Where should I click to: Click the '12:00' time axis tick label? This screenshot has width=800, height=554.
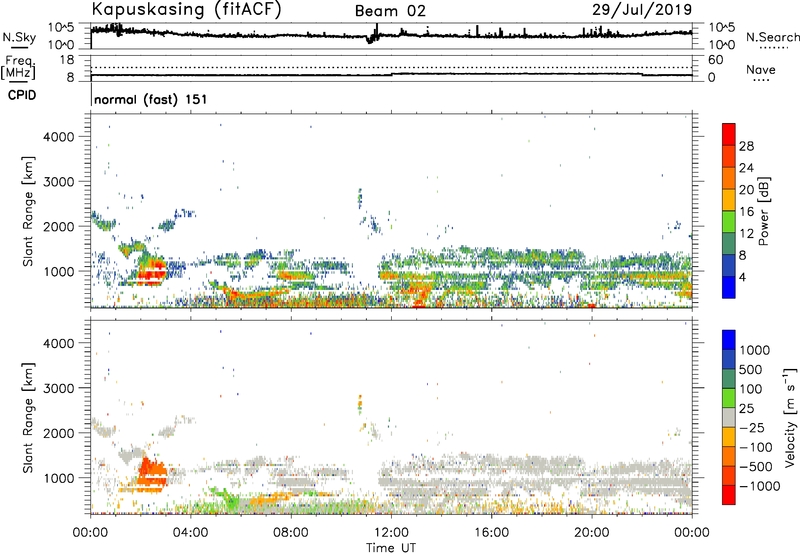391,533
